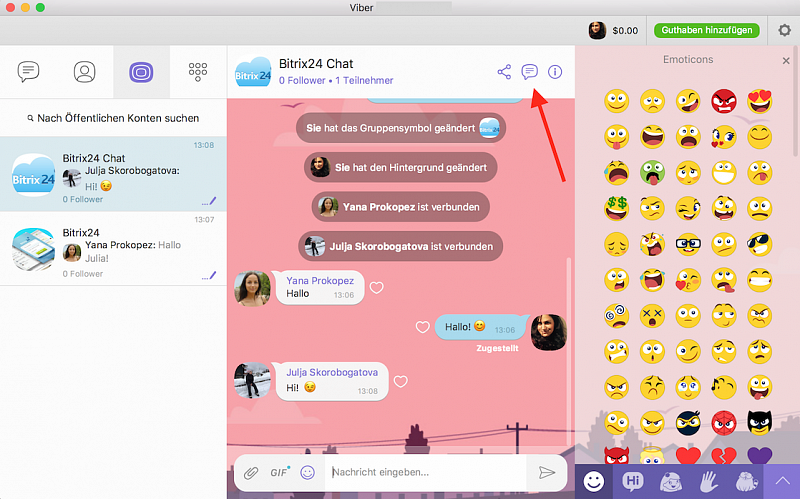Click the emoticons panel scrollbar
800x499 pixels.
[795, 101]
